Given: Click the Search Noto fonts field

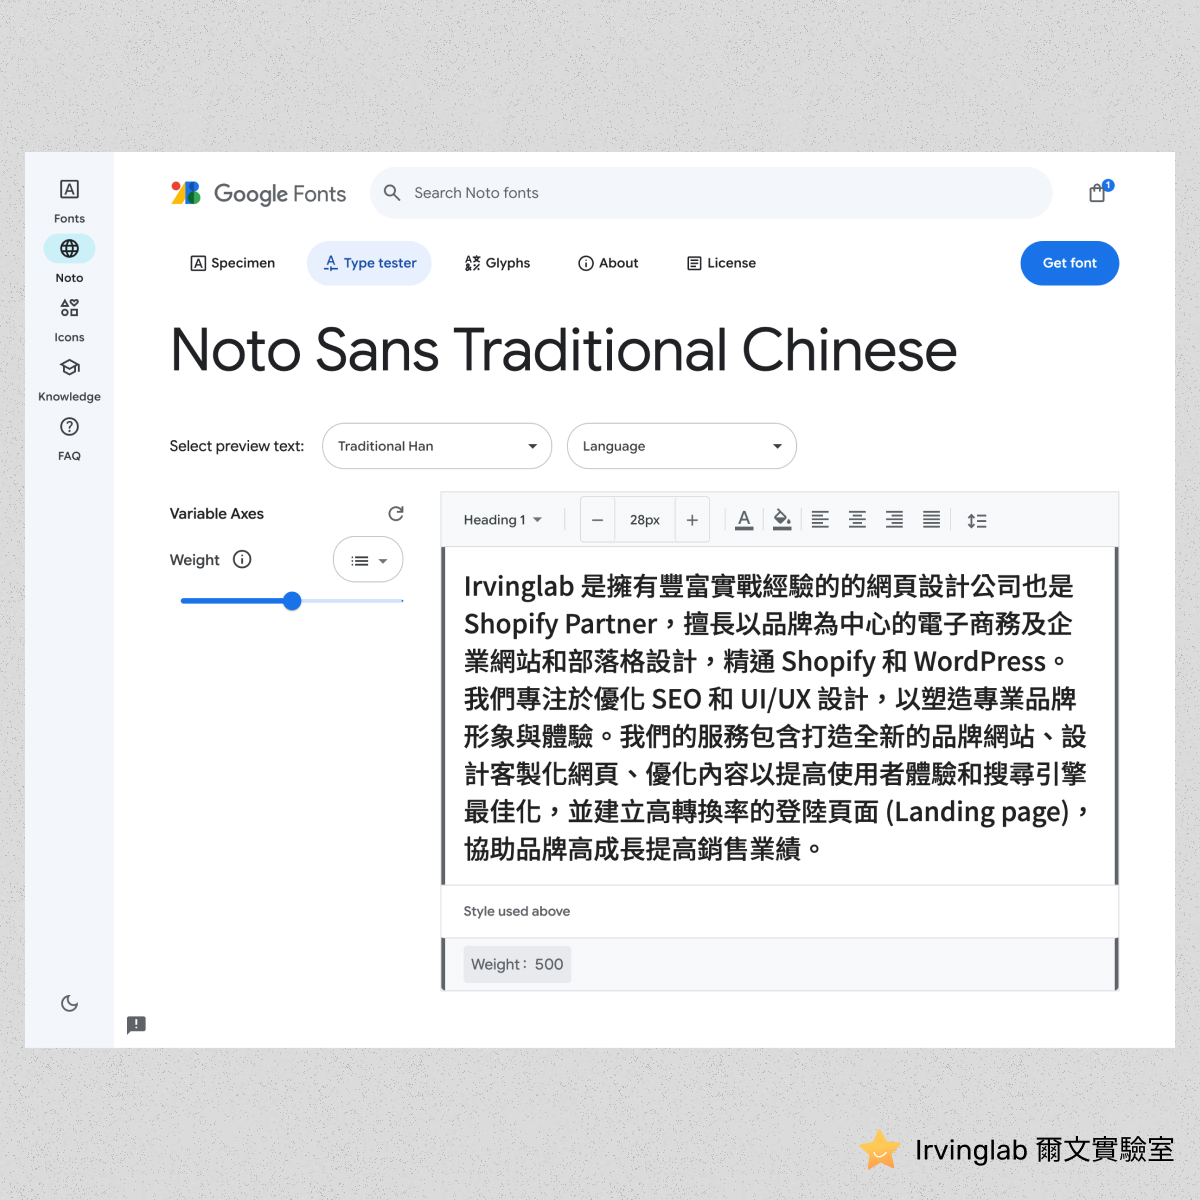Looking at the screenshot, I should [x=711, y=193].
